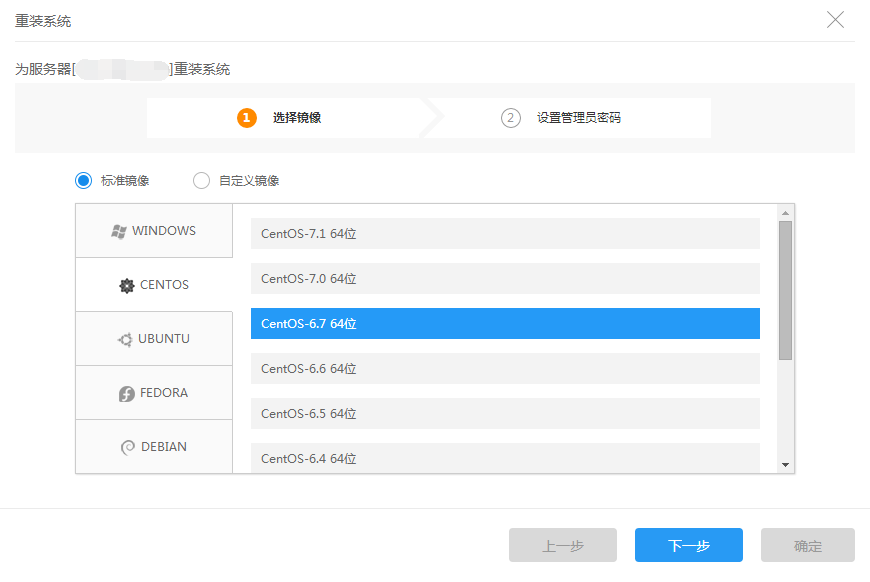Select CentOS-6.4 64位 image row
Viewport: 870px width, 582px height.
point(505,458)
